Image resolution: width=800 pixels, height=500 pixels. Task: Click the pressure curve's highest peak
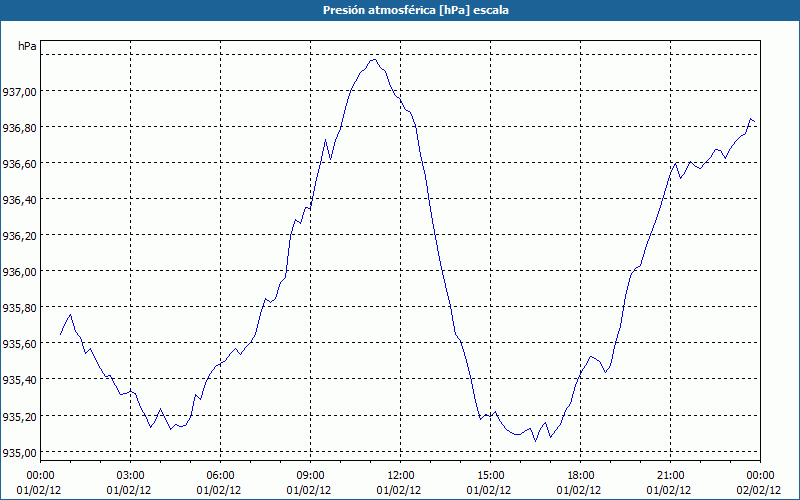click(x=374, y=59)
